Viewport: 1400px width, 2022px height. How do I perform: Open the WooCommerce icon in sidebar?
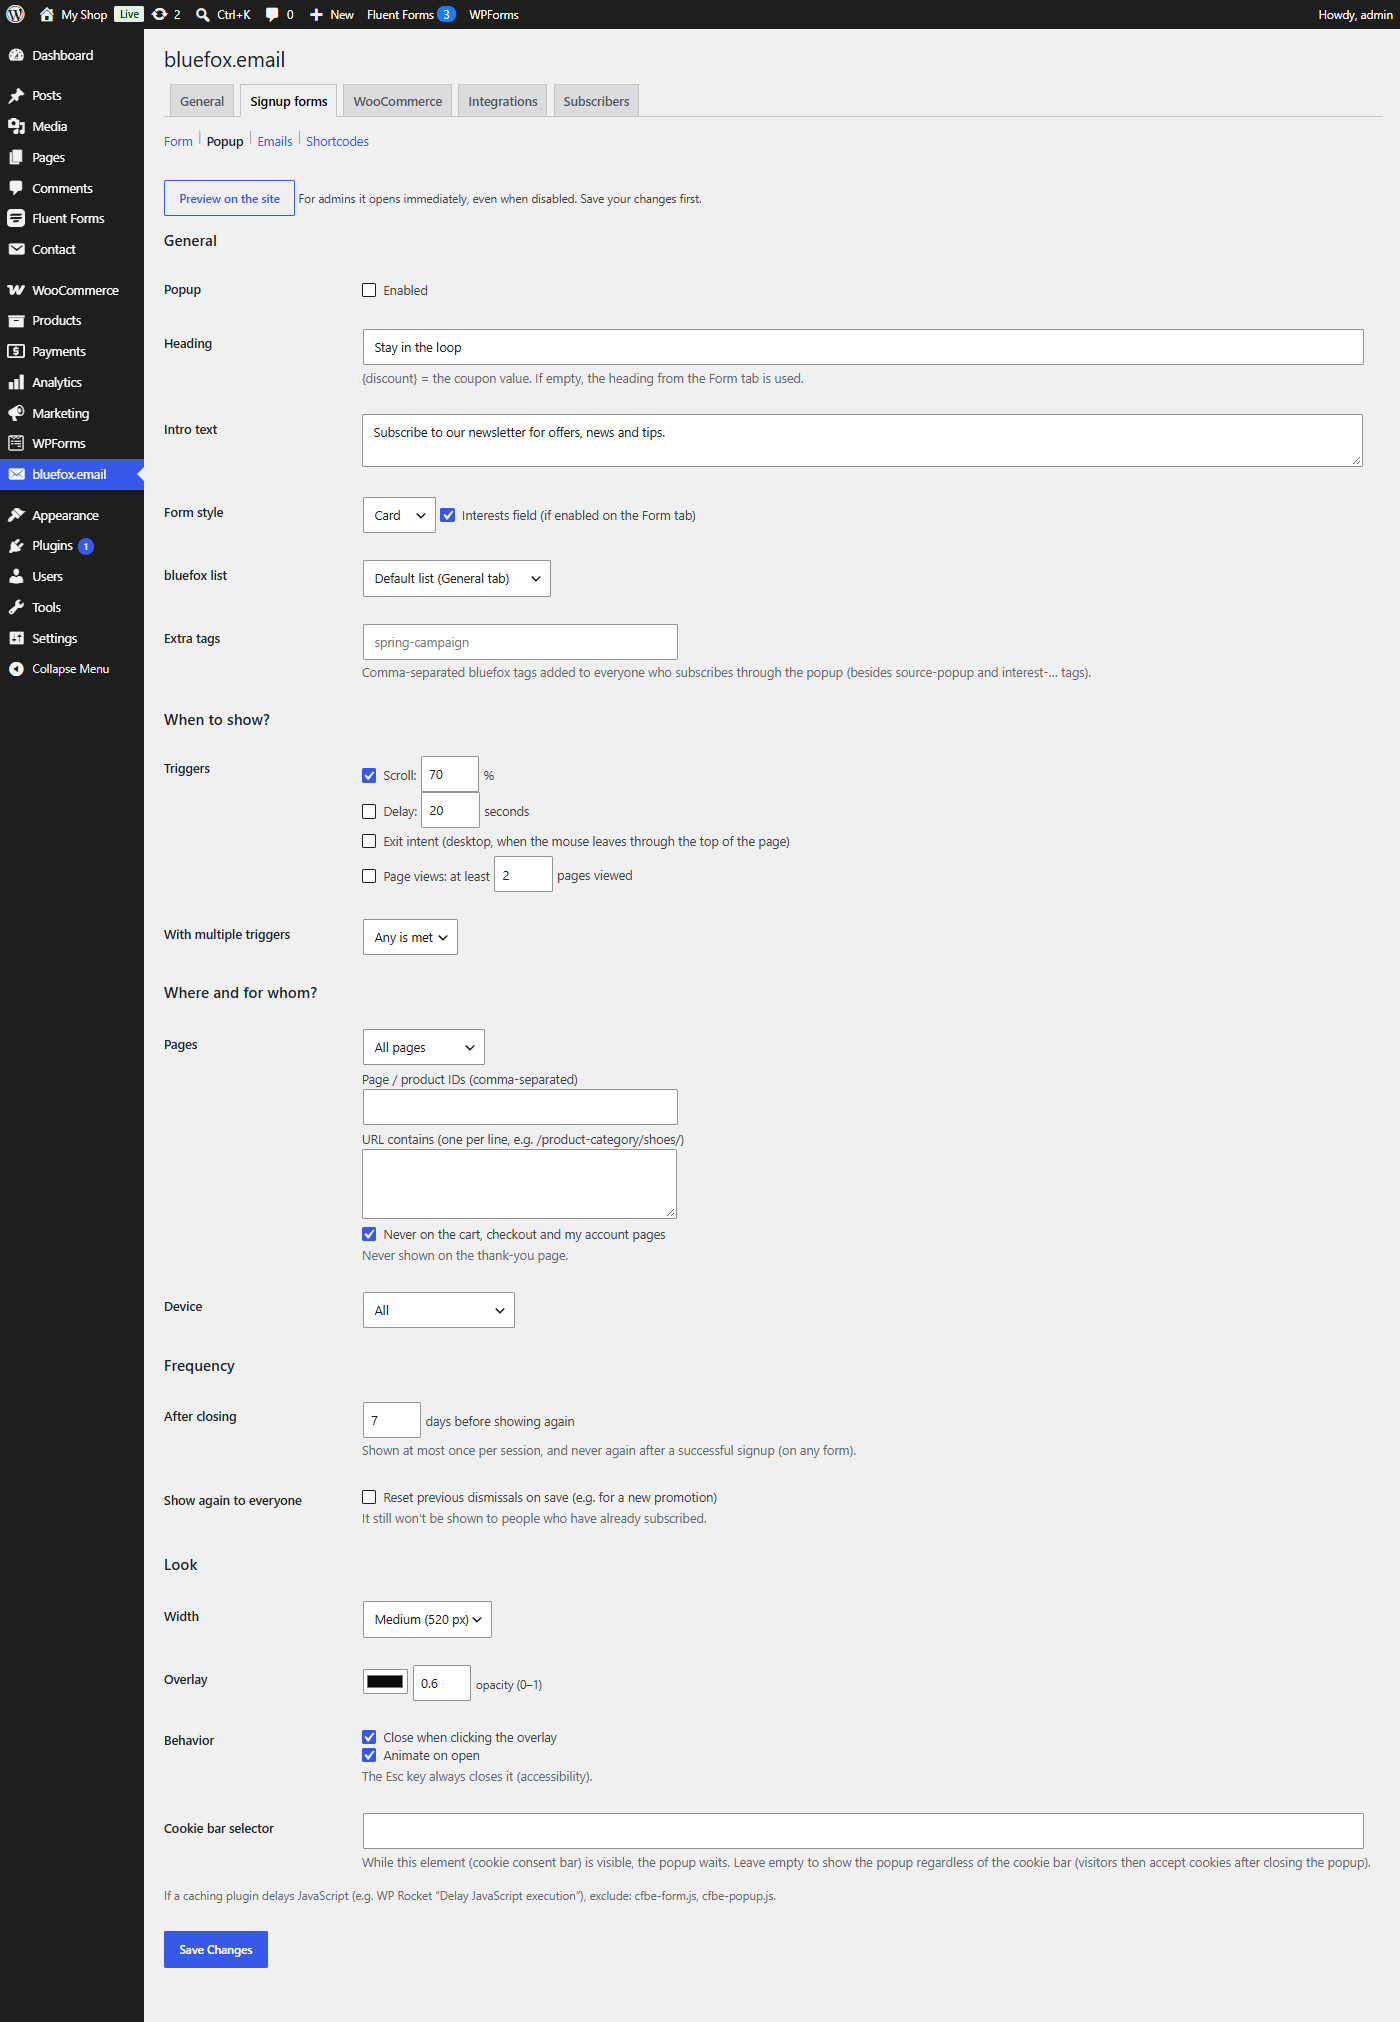(x=16, y=290)
